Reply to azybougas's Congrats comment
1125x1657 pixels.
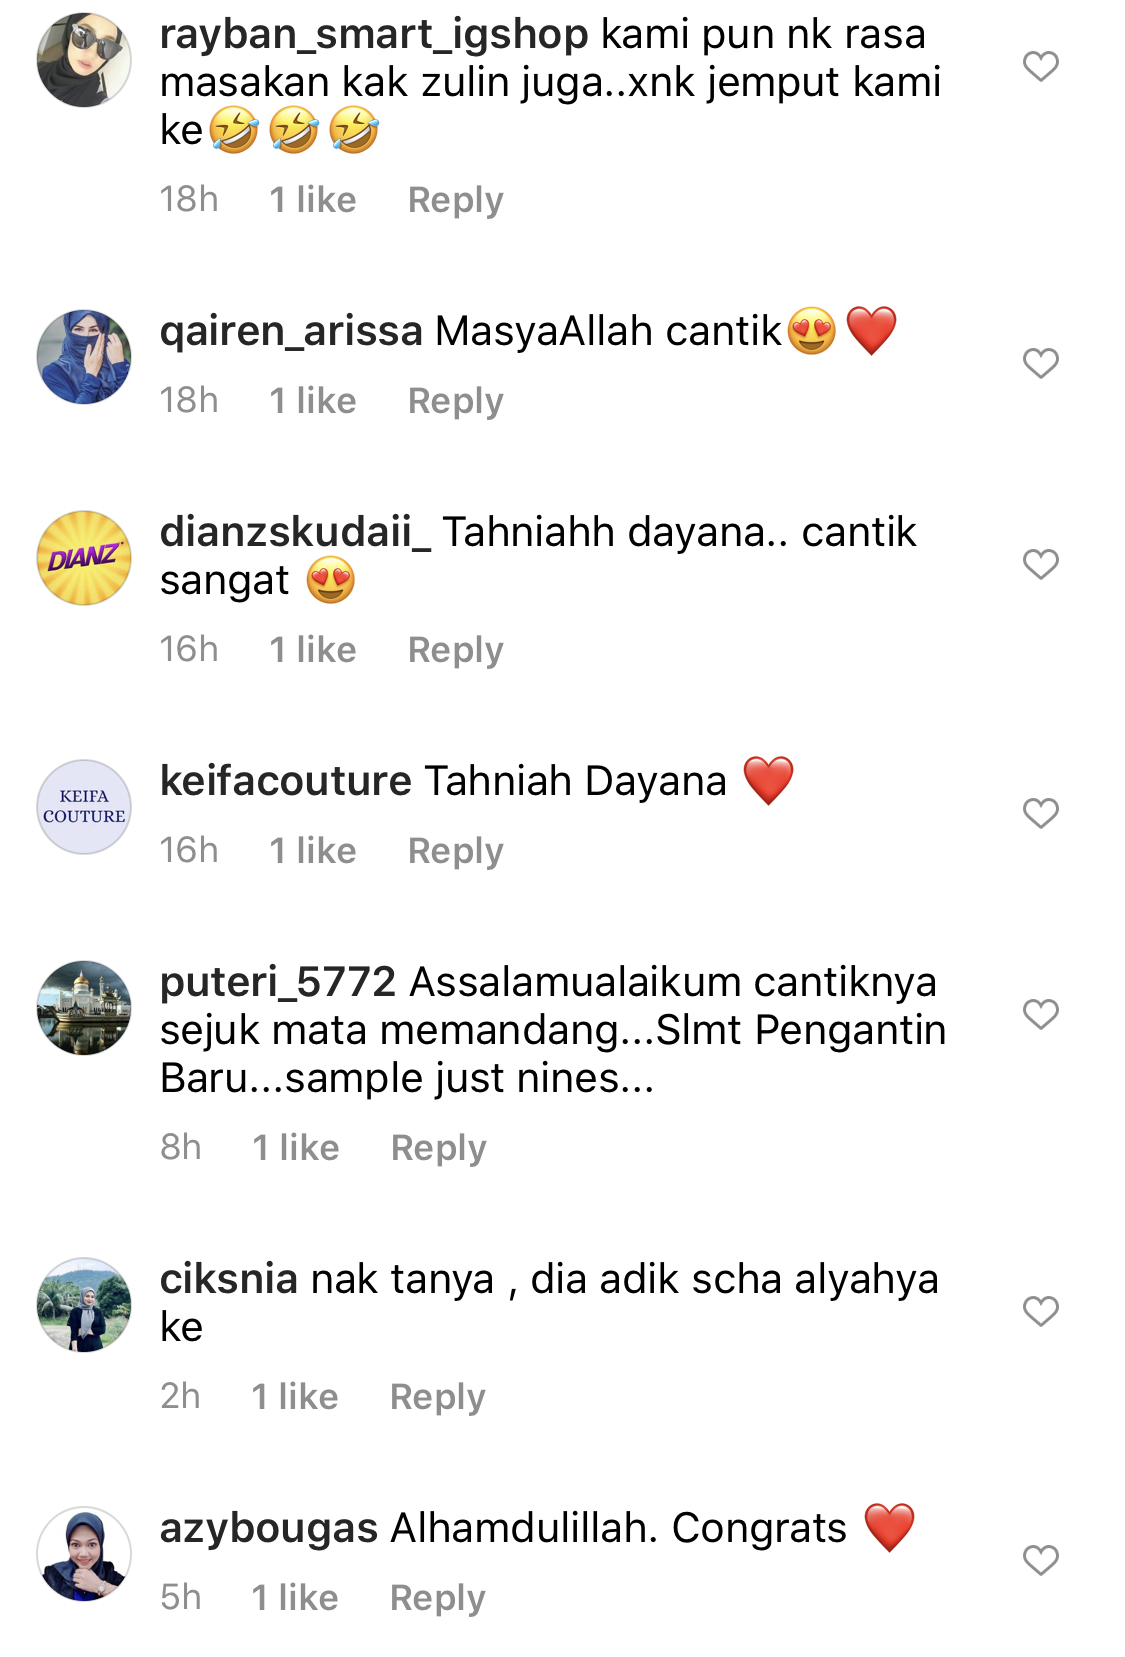[x=437, y=1598]
